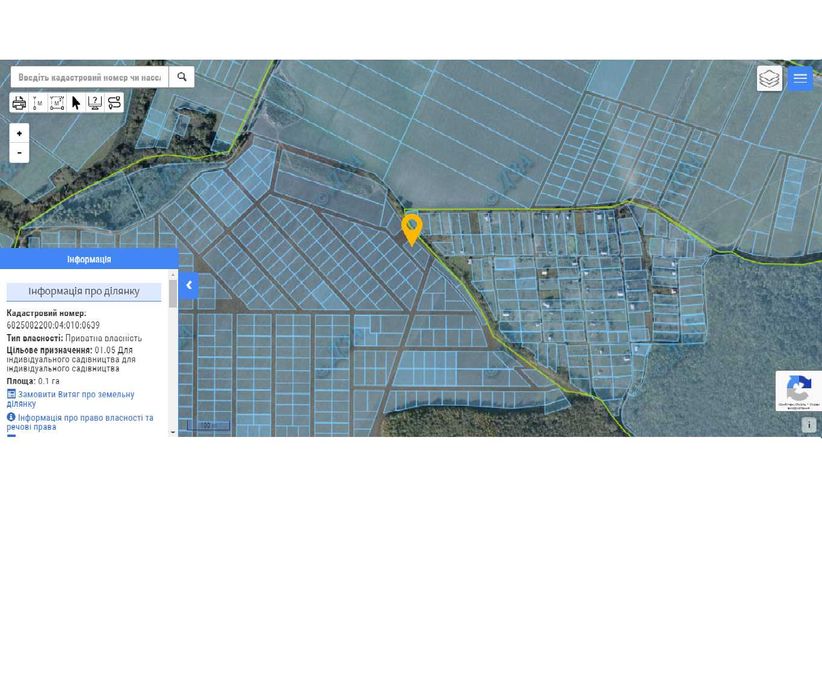Click the info panel scrollbar thumb
Image resolution: width=822 pixels, height=700 pixels.
pyautogui.click(x=173, y=294)
